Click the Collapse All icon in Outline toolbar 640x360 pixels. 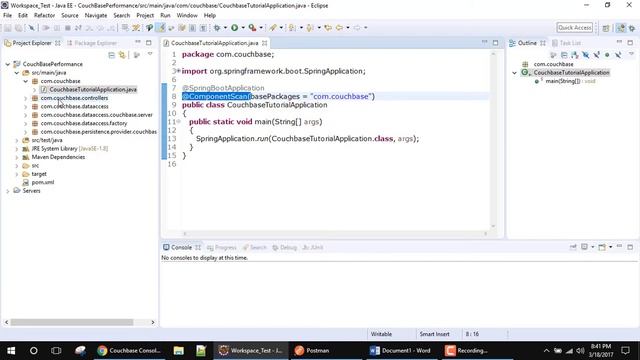[x=564, y=55]
